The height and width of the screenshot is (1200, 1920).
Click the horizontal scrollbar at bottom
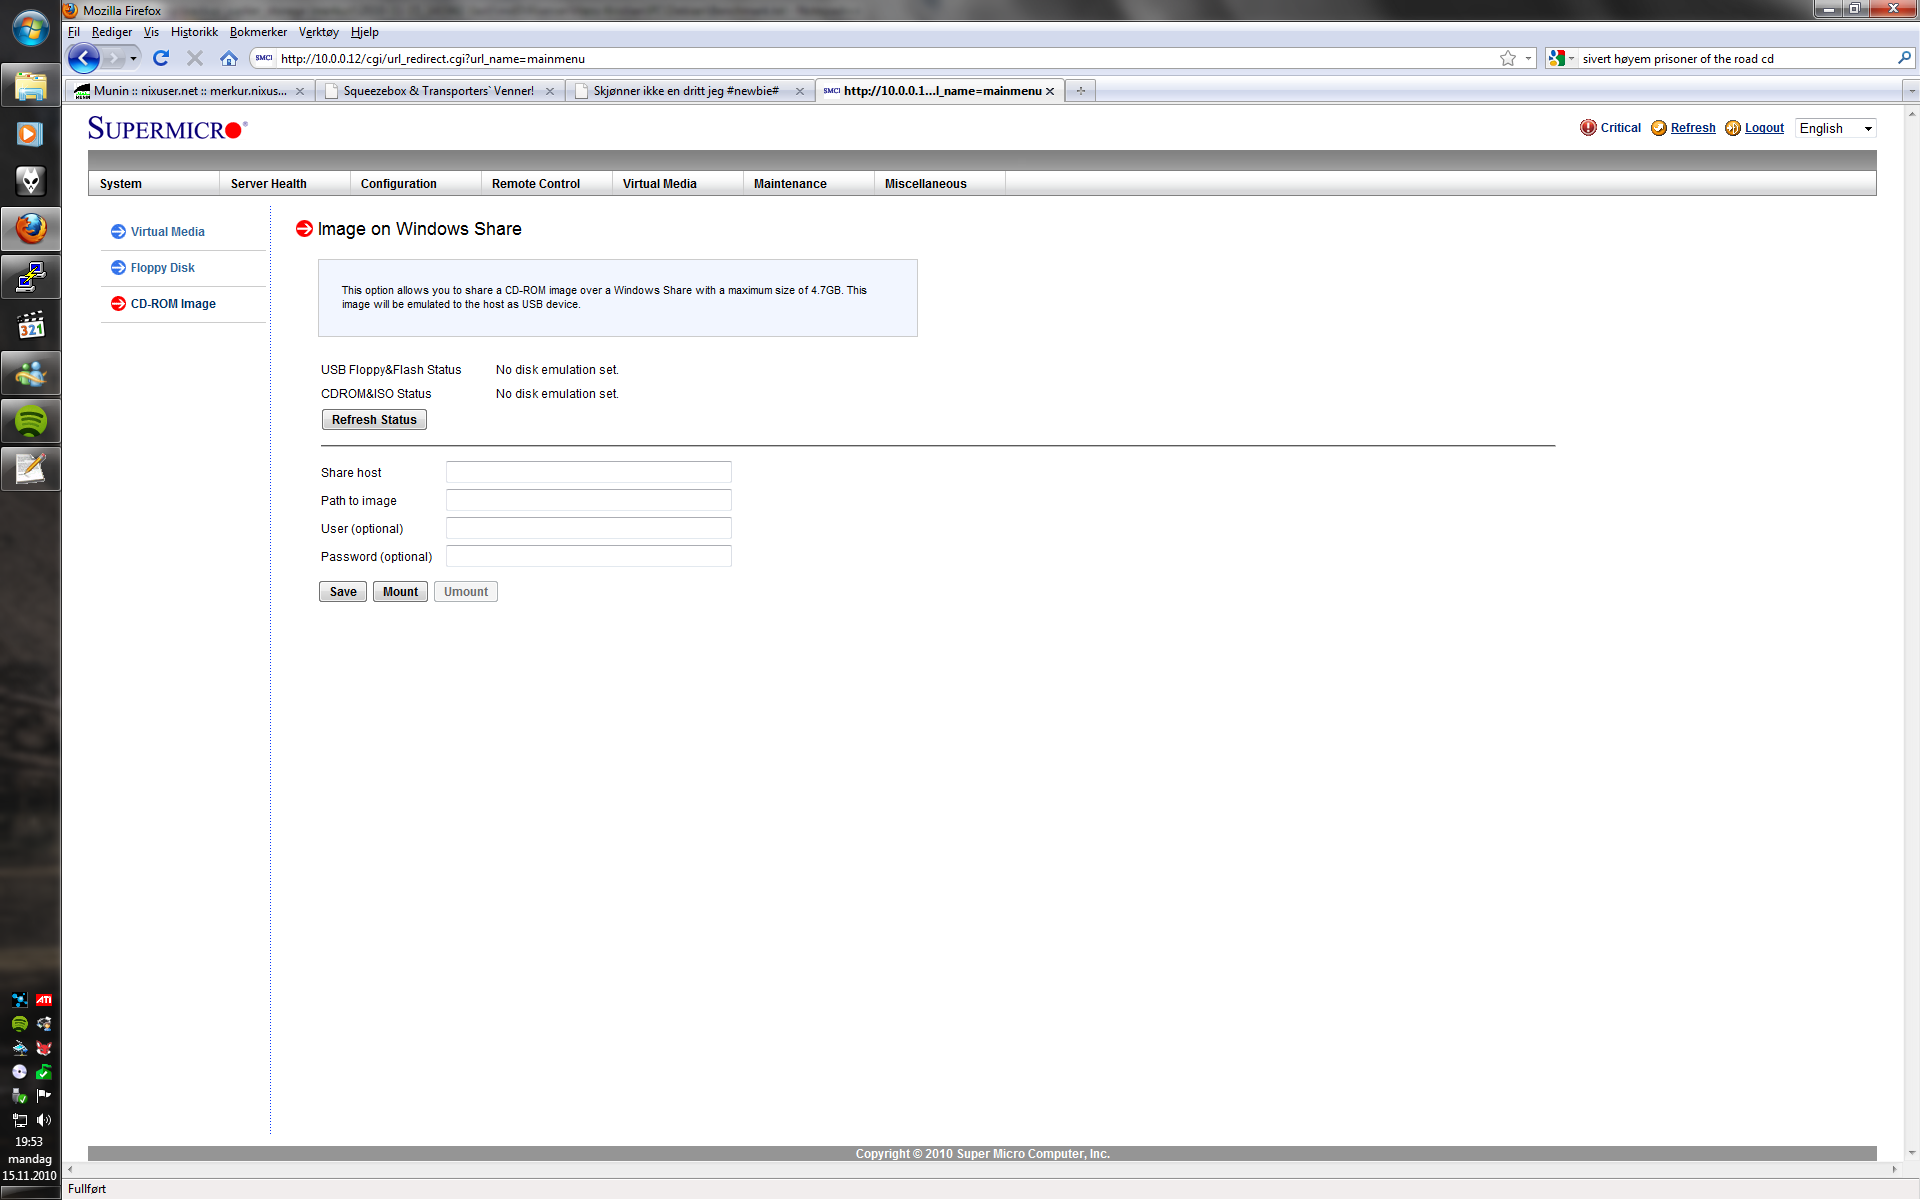click(980, 1169)
